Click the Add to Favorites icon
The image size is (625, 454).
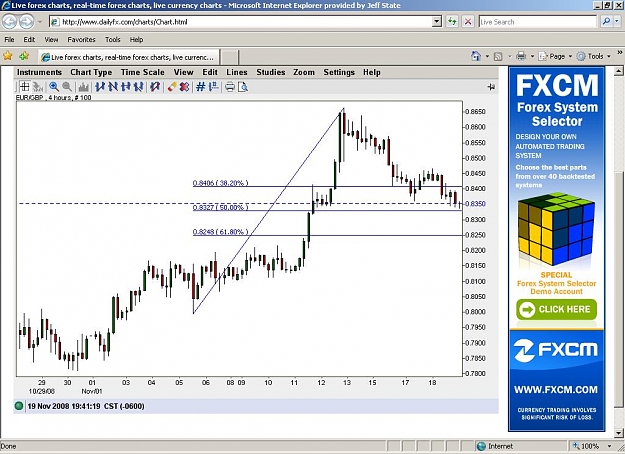click(x=24, y=56)
